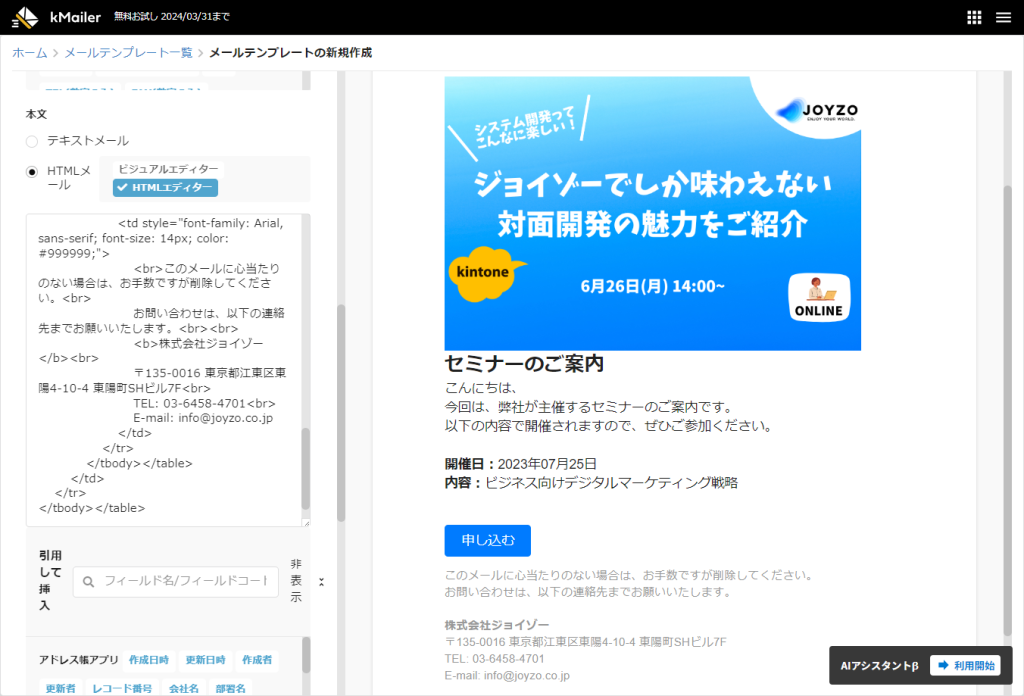Screen dimensions: 1024x696
Task: Insert the 更新者 field tag
Action: [61, 688]
